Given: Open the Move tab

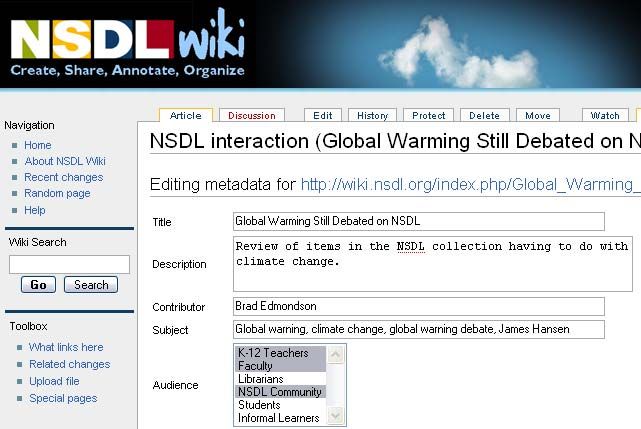Looking at the screenshot, I should 538,116.
